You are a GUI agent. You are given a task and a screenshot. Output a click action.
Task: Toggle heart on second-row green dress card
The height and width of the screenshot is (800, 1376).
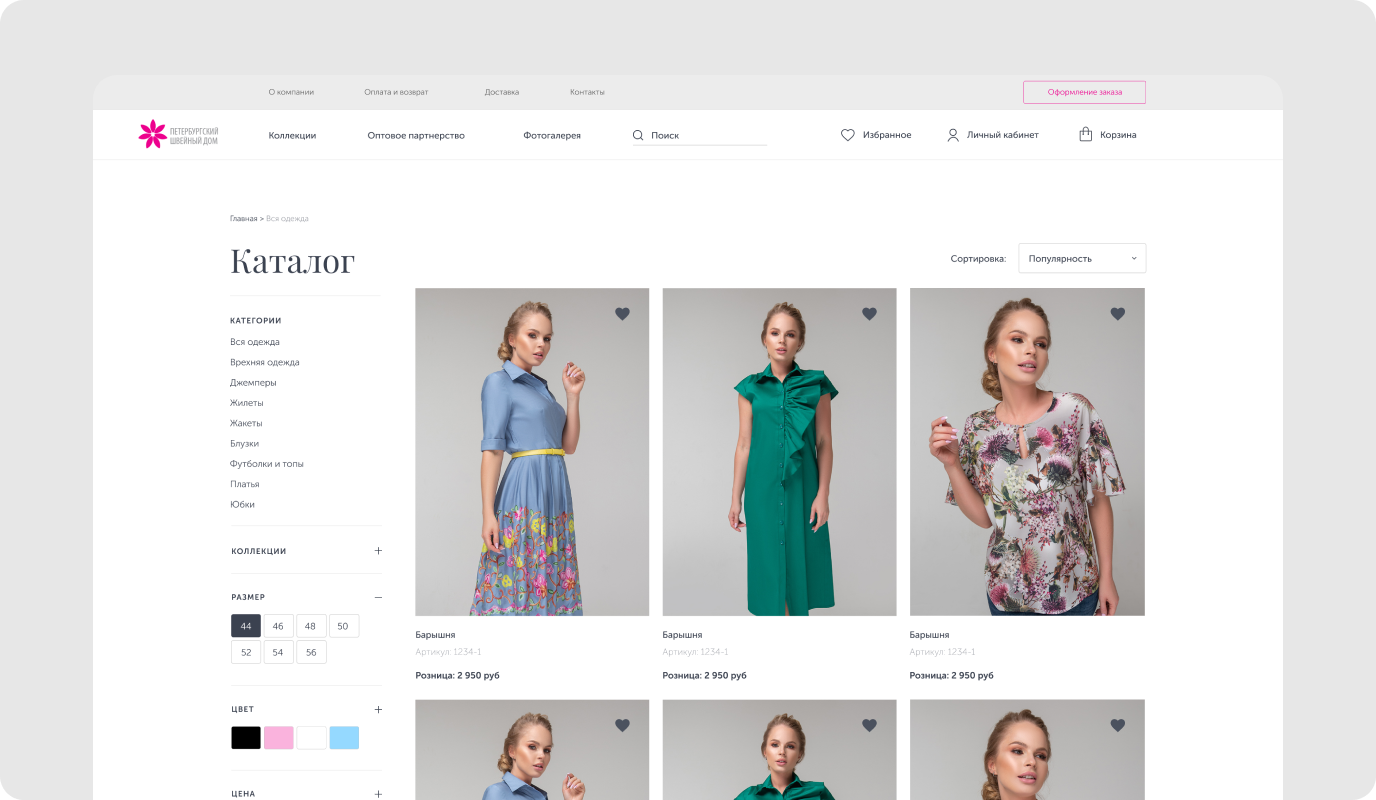click(869, 725)
